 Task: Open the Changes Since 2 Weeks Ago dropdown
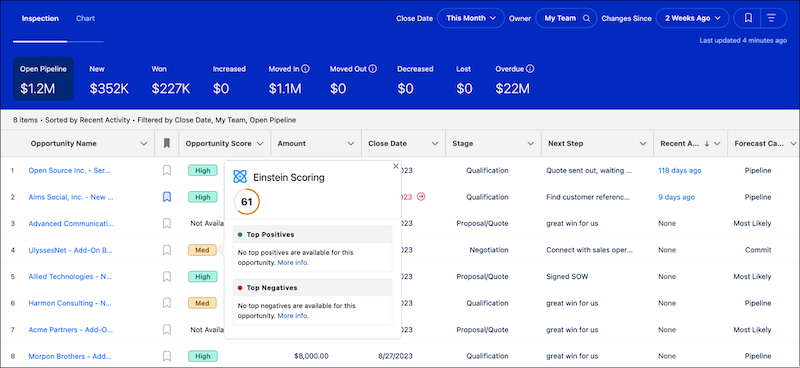(x=692, y=18)
